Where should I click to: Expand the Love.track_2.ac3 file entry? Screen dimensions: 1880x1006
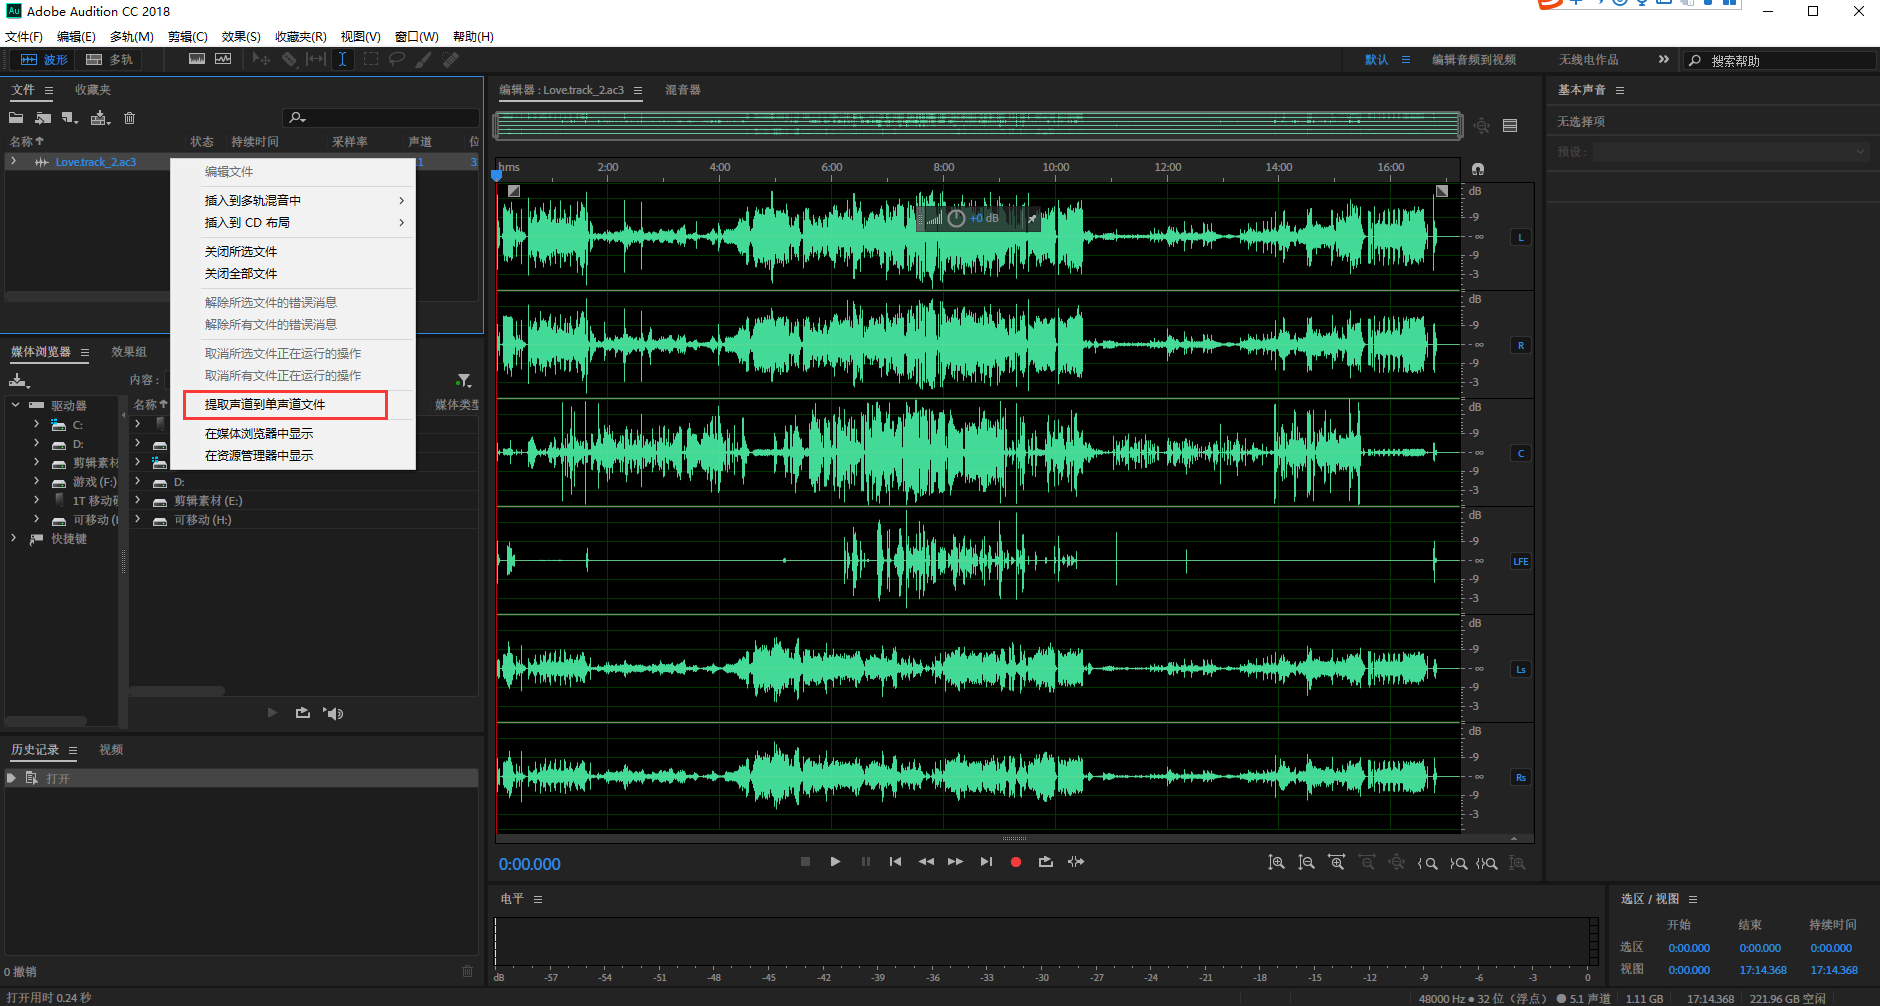[13, 161]
